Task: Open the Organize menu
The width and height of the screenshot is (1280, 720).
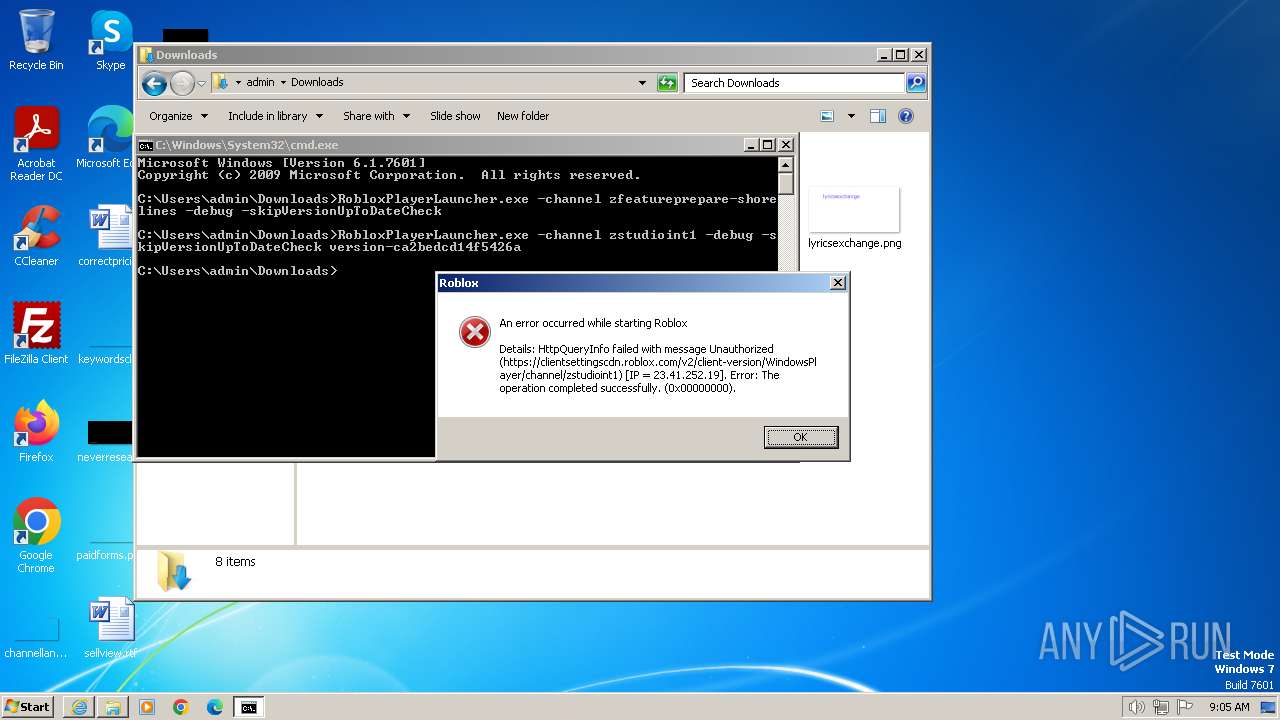Action: [179, 116]
